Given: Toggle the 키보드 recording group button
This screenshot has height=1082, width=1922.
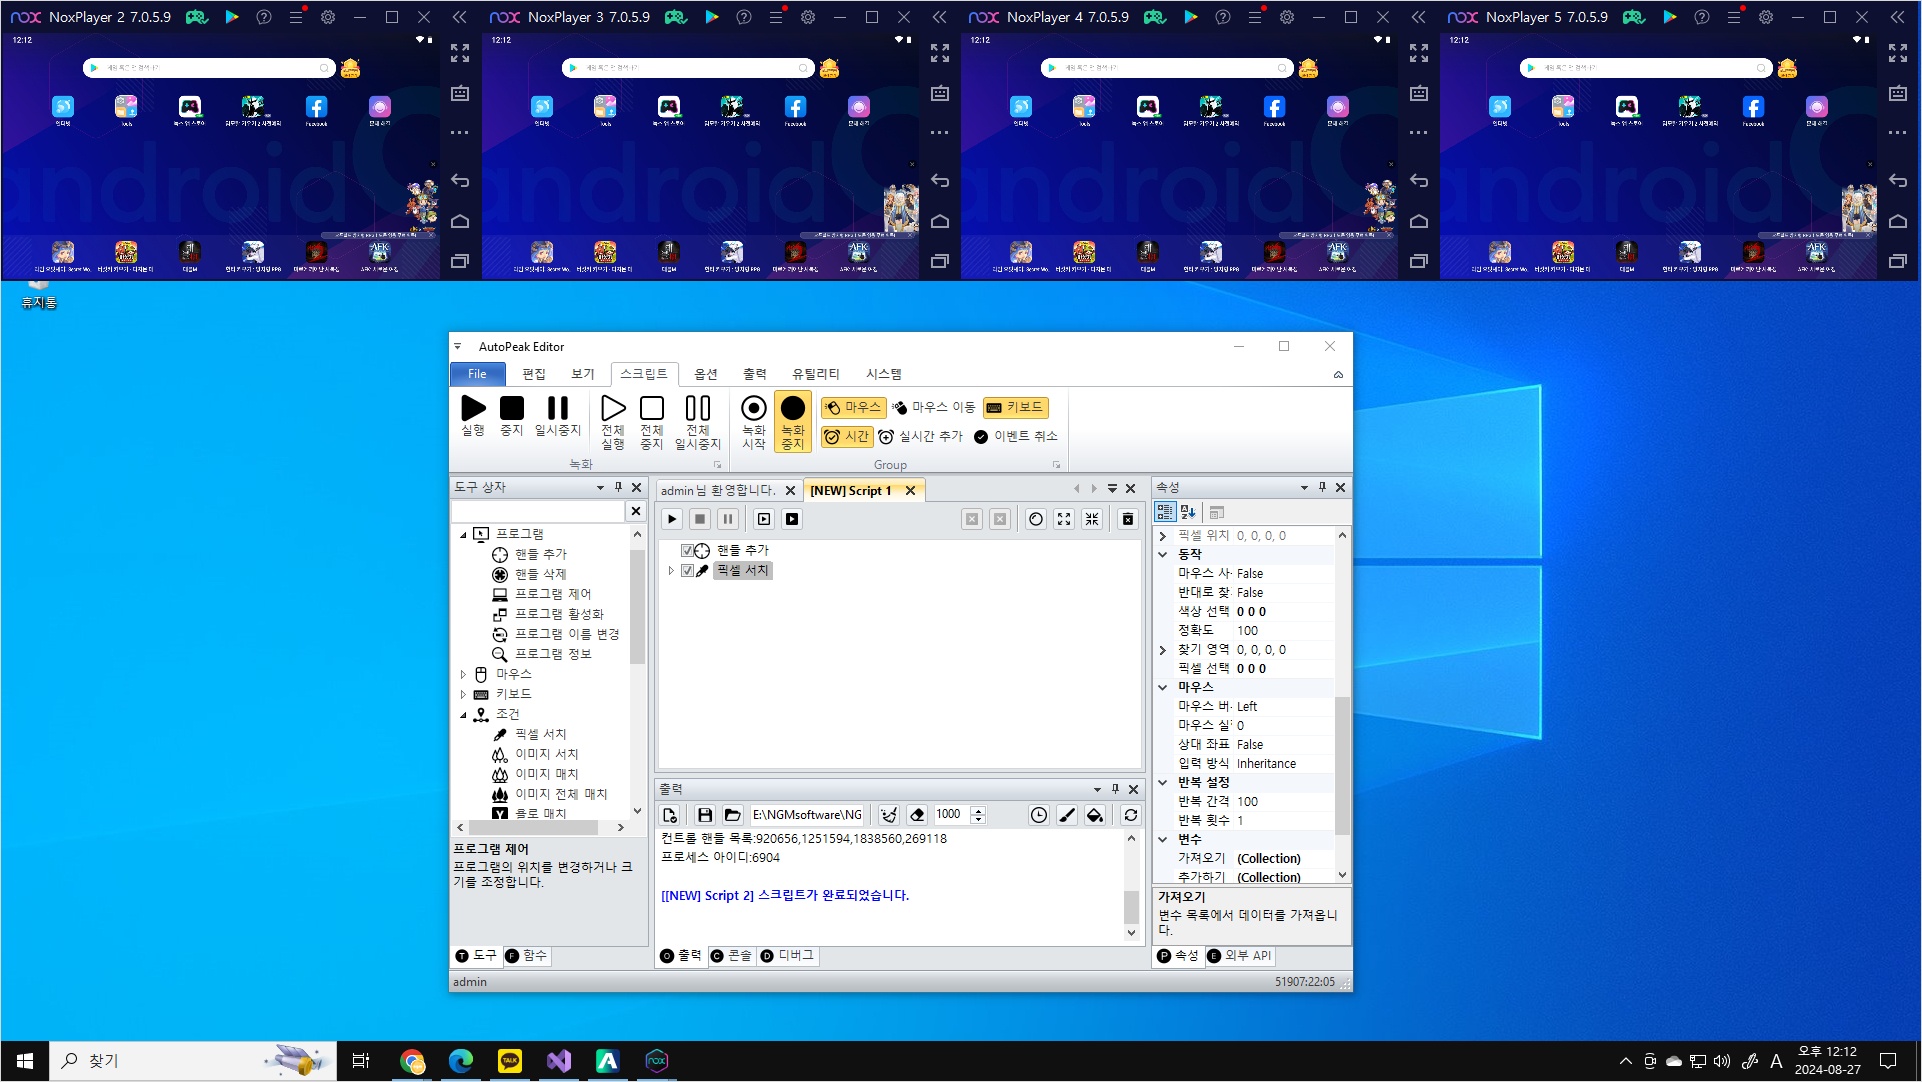Looking at the screenshot, I should click(1015, 407).
